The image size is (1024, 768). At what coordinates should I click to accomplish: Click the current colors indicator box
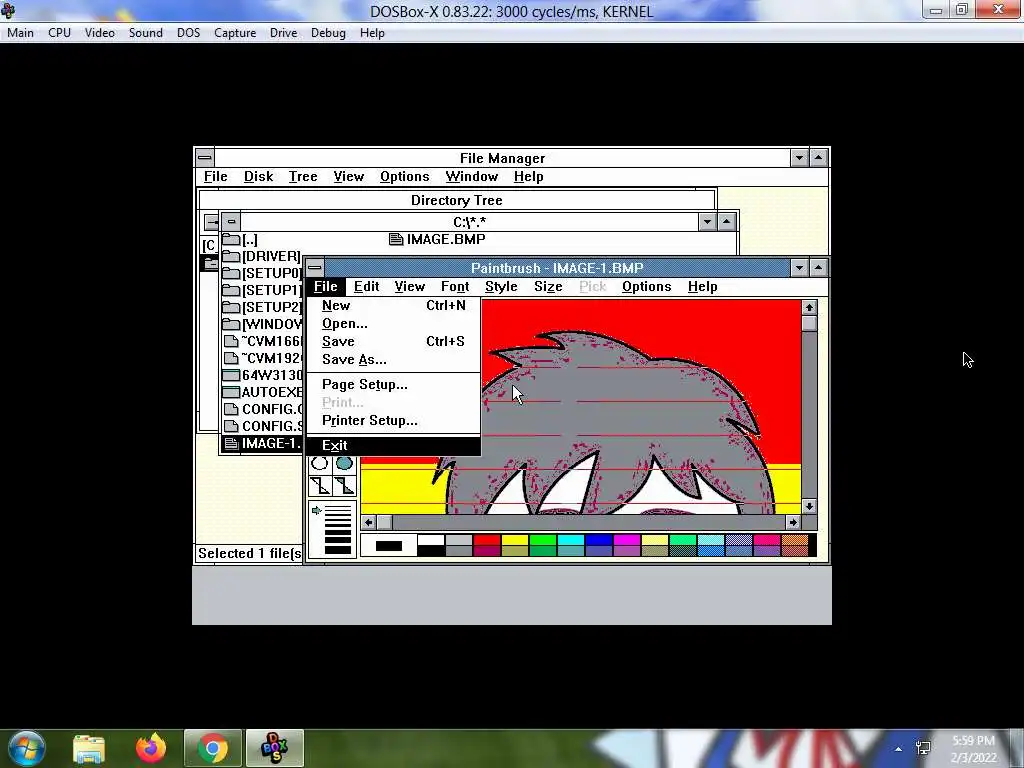pyautogui.click(x=389, y=546)
